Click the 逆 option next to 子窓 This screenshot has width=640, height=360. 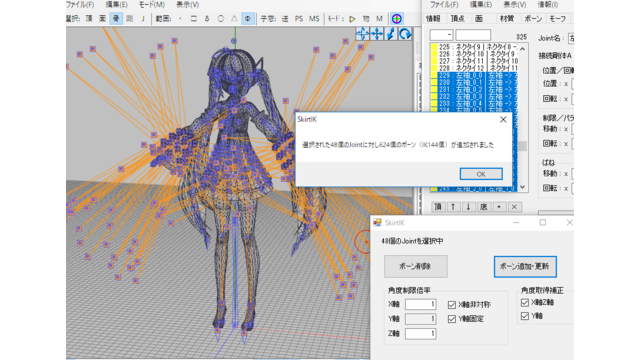[285, 19]
